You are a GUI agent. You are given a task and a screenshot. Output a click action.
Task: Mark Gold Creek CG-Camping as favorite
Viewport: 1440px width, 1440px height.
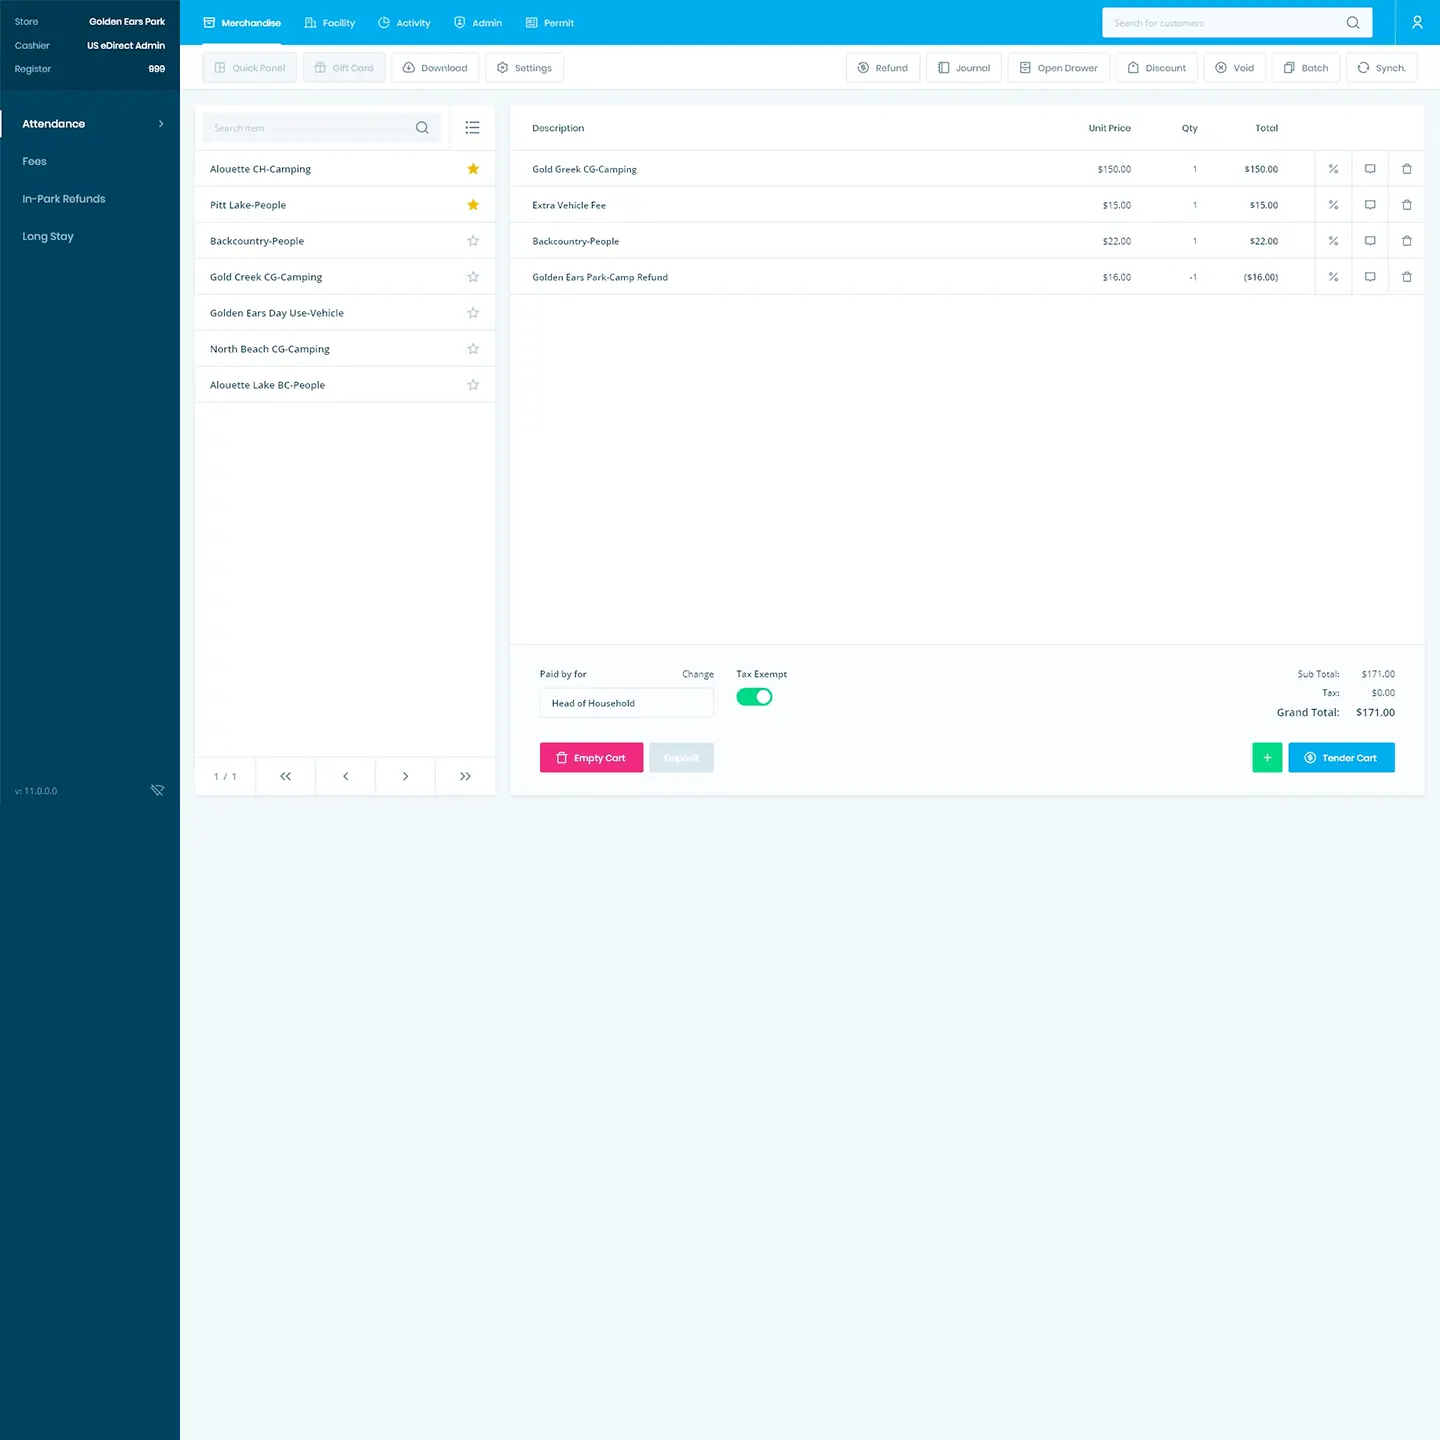(473, 277)
